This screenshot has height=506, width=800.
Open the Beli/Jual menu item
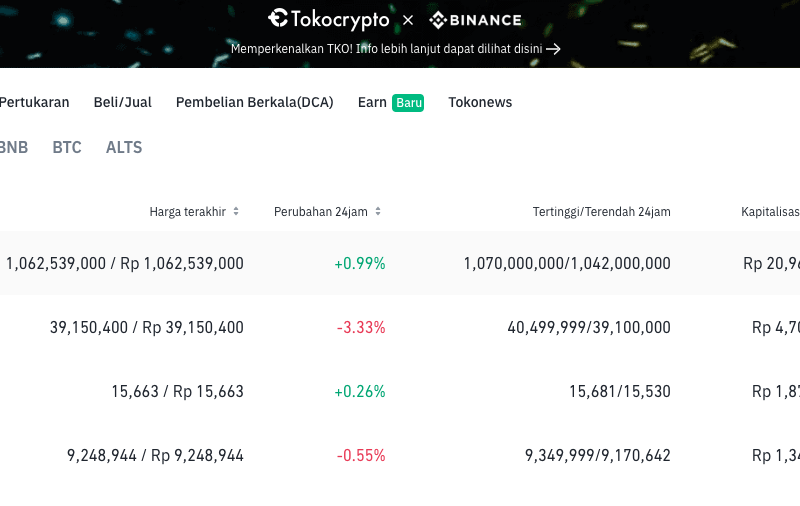(x=122, y=102)
